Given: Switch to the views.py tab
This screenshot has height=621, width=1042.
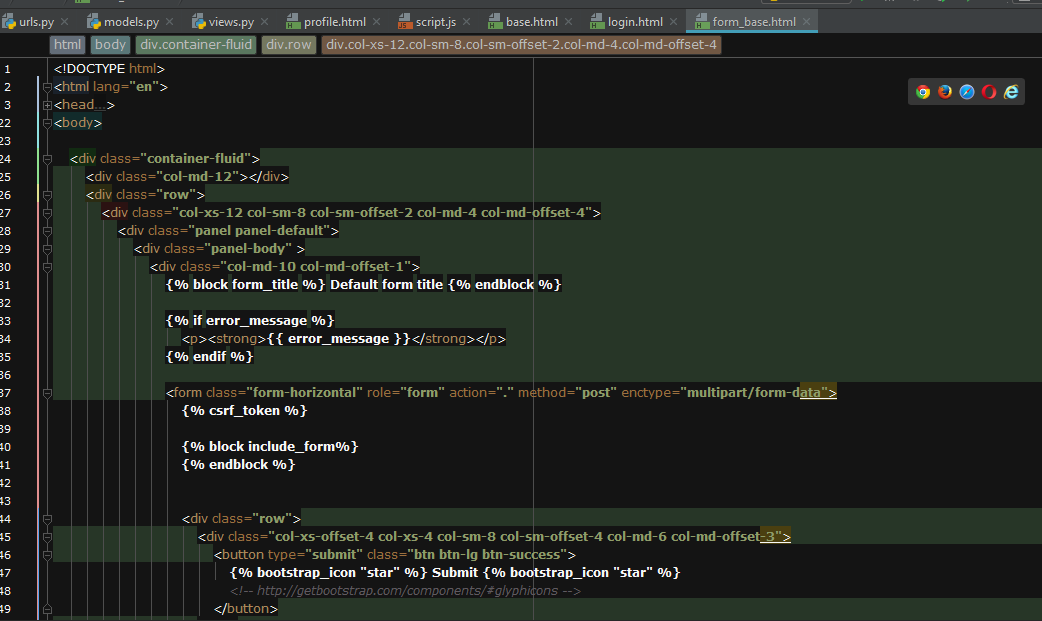Looking at the screenshot, I should click(x=232, y=21).
